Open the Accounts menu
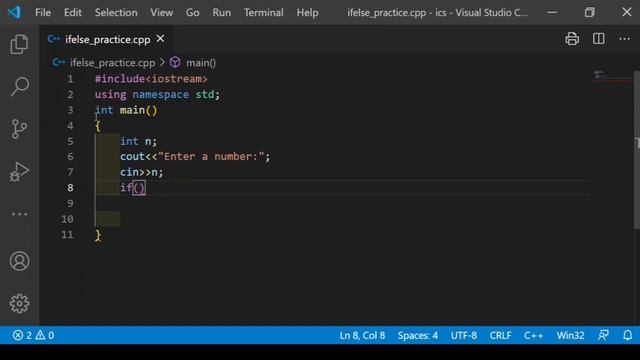Viewport: 640px width, 360px height. click(x=19, y=261)
